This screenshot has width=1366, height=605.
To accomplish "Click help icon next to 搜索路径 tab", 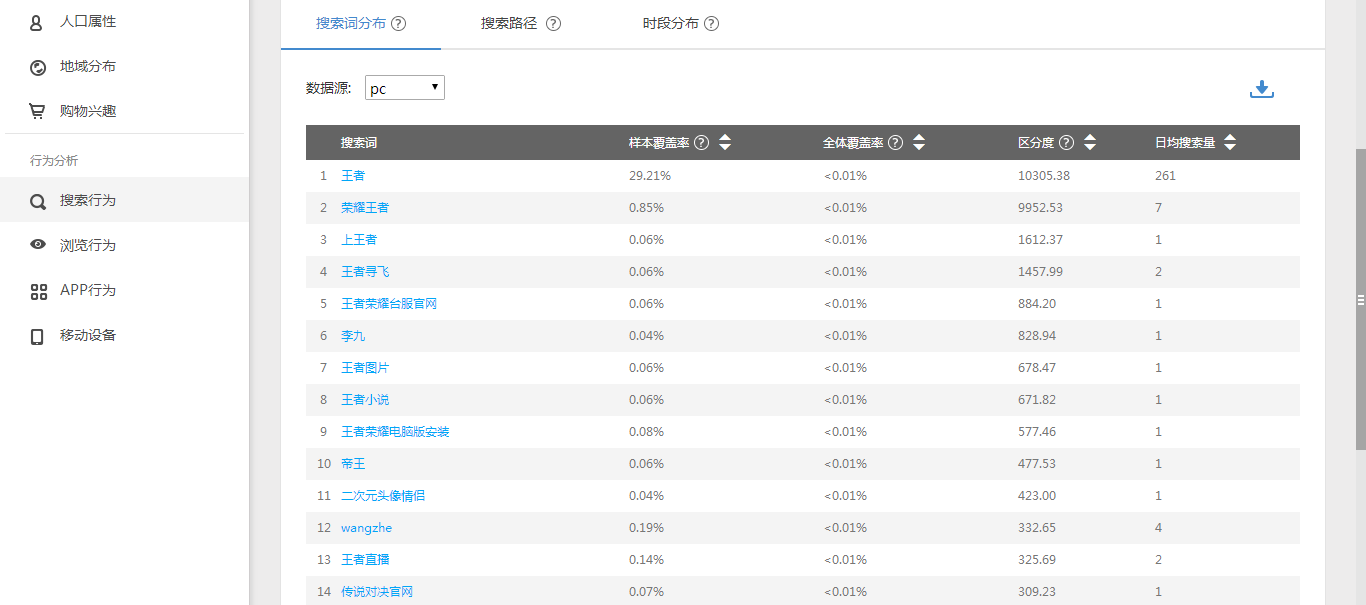I will [x=553, y=24].
